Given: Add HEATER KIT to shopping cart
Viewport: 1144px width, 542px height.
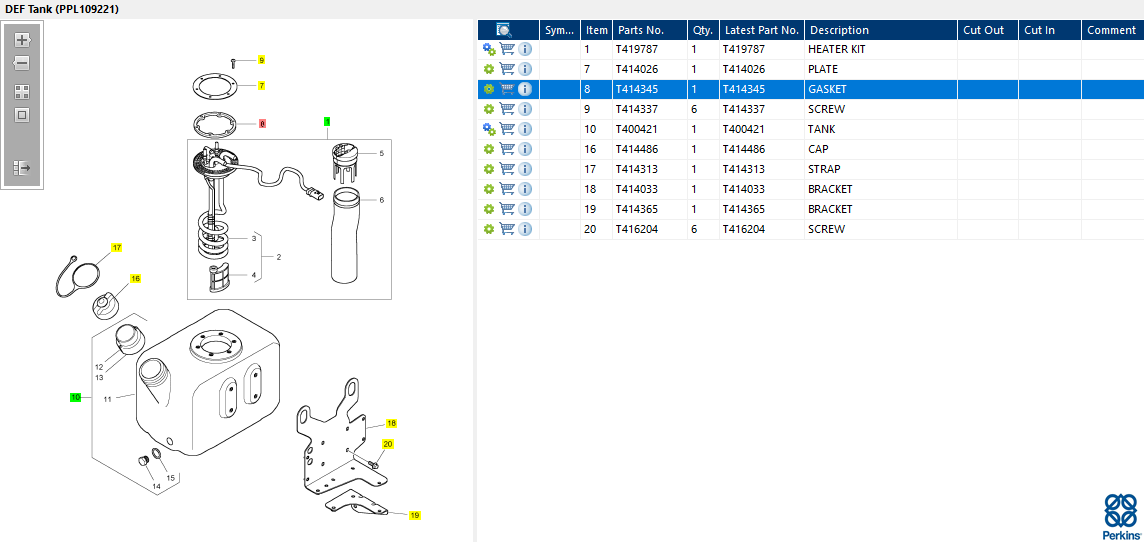Looking at the screenshot, I should tap(507, 50).
